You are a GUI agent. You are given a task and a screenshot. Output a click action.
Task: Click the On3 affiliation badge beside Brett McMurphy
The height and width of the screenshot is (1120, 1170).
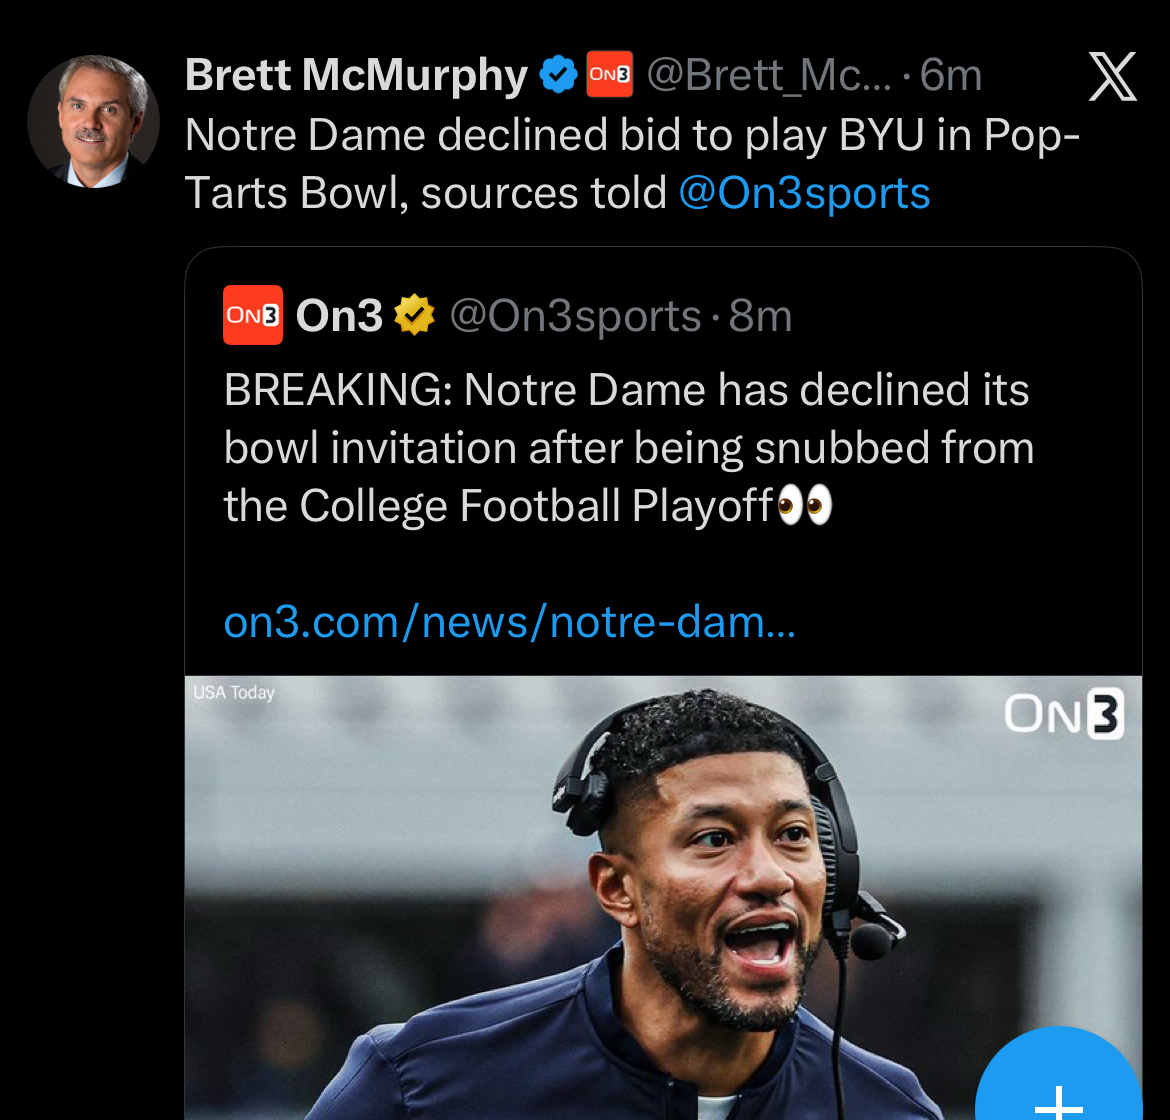pos(609,76)
